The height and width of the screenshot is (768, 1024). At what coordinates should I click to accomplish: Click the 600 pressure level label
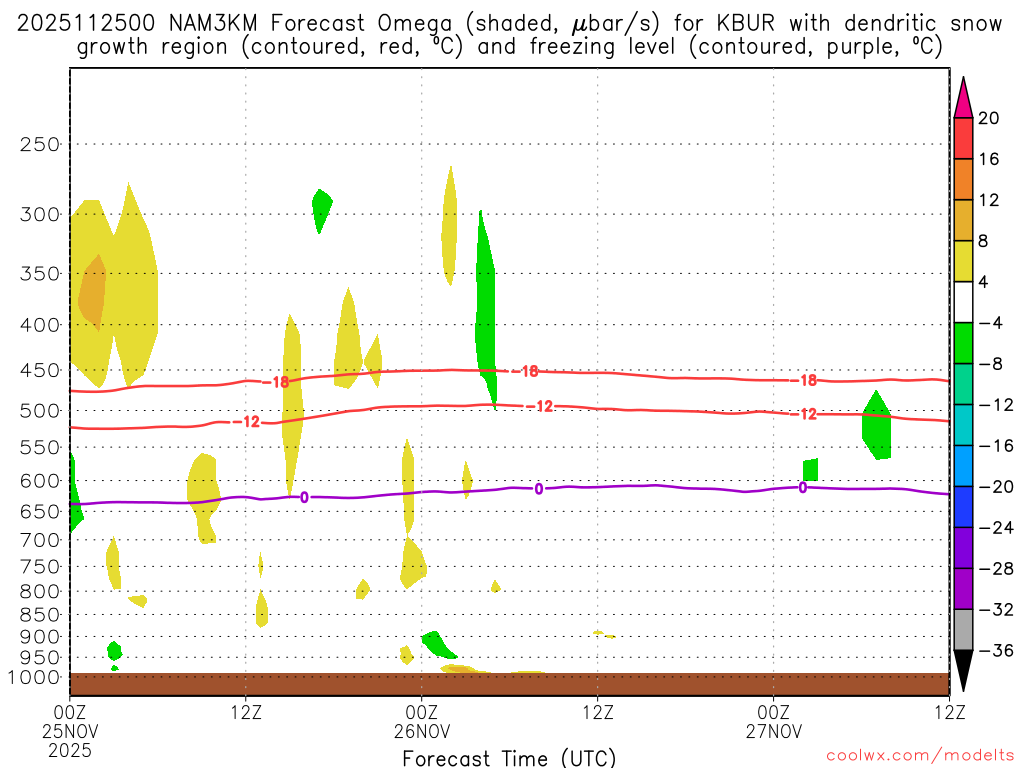pyautogui.click(x=40, y=481)
